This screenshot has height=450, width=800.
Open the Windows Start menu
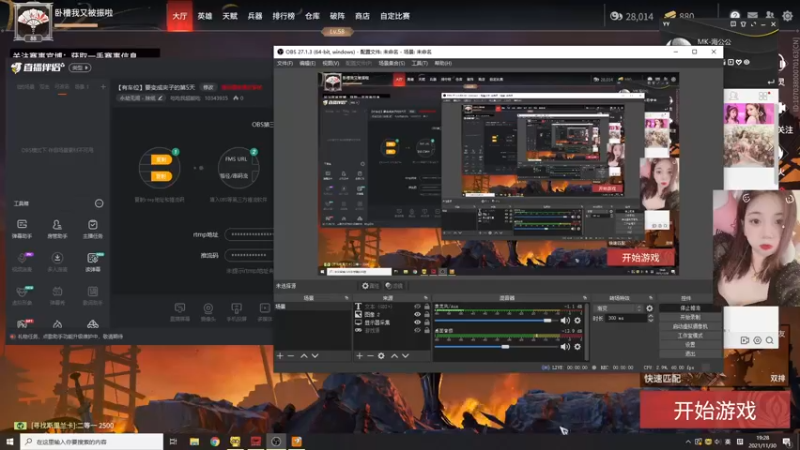tap(10, 441)
